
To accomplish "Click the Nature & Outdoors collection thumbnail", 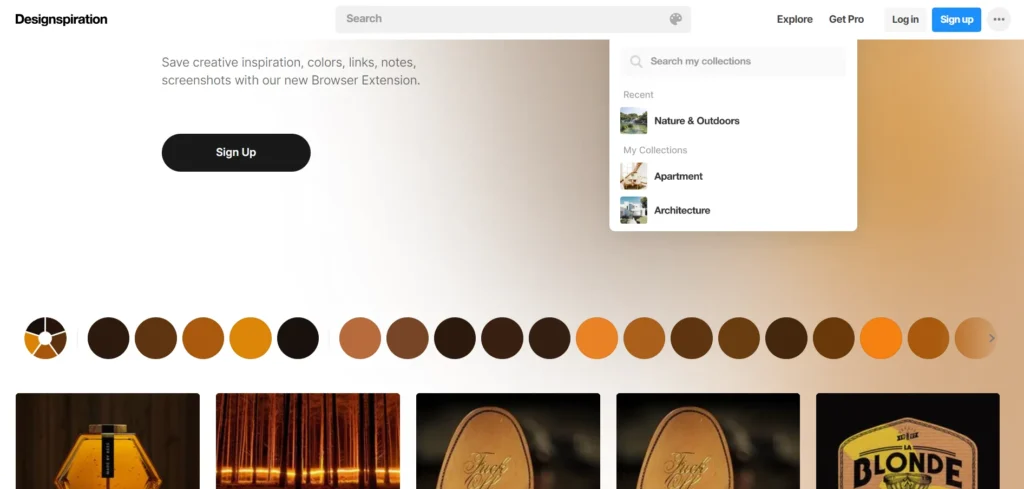I will (x=633, y=121).
